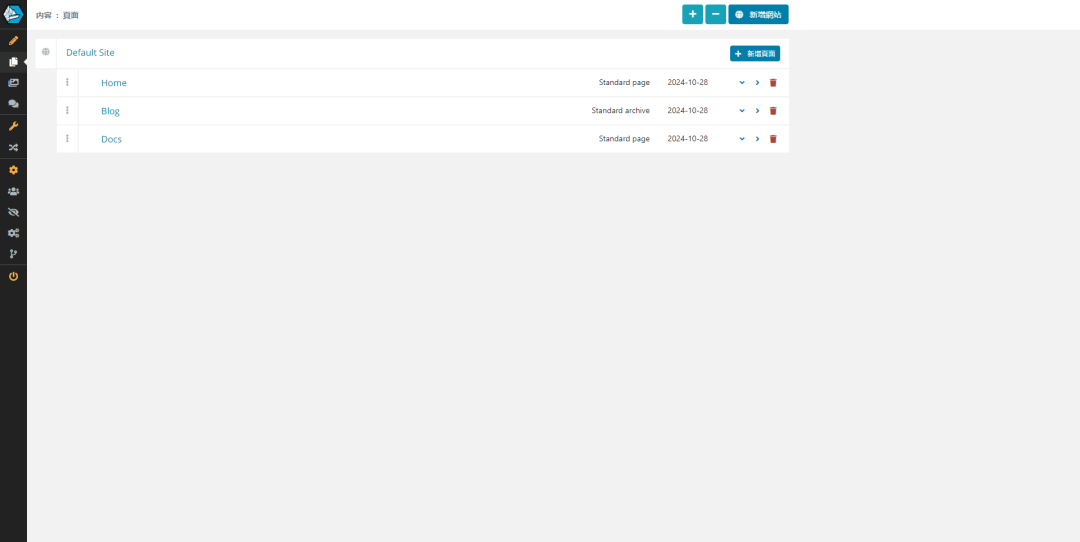Open the Blog page link

(x=110, y=111)
